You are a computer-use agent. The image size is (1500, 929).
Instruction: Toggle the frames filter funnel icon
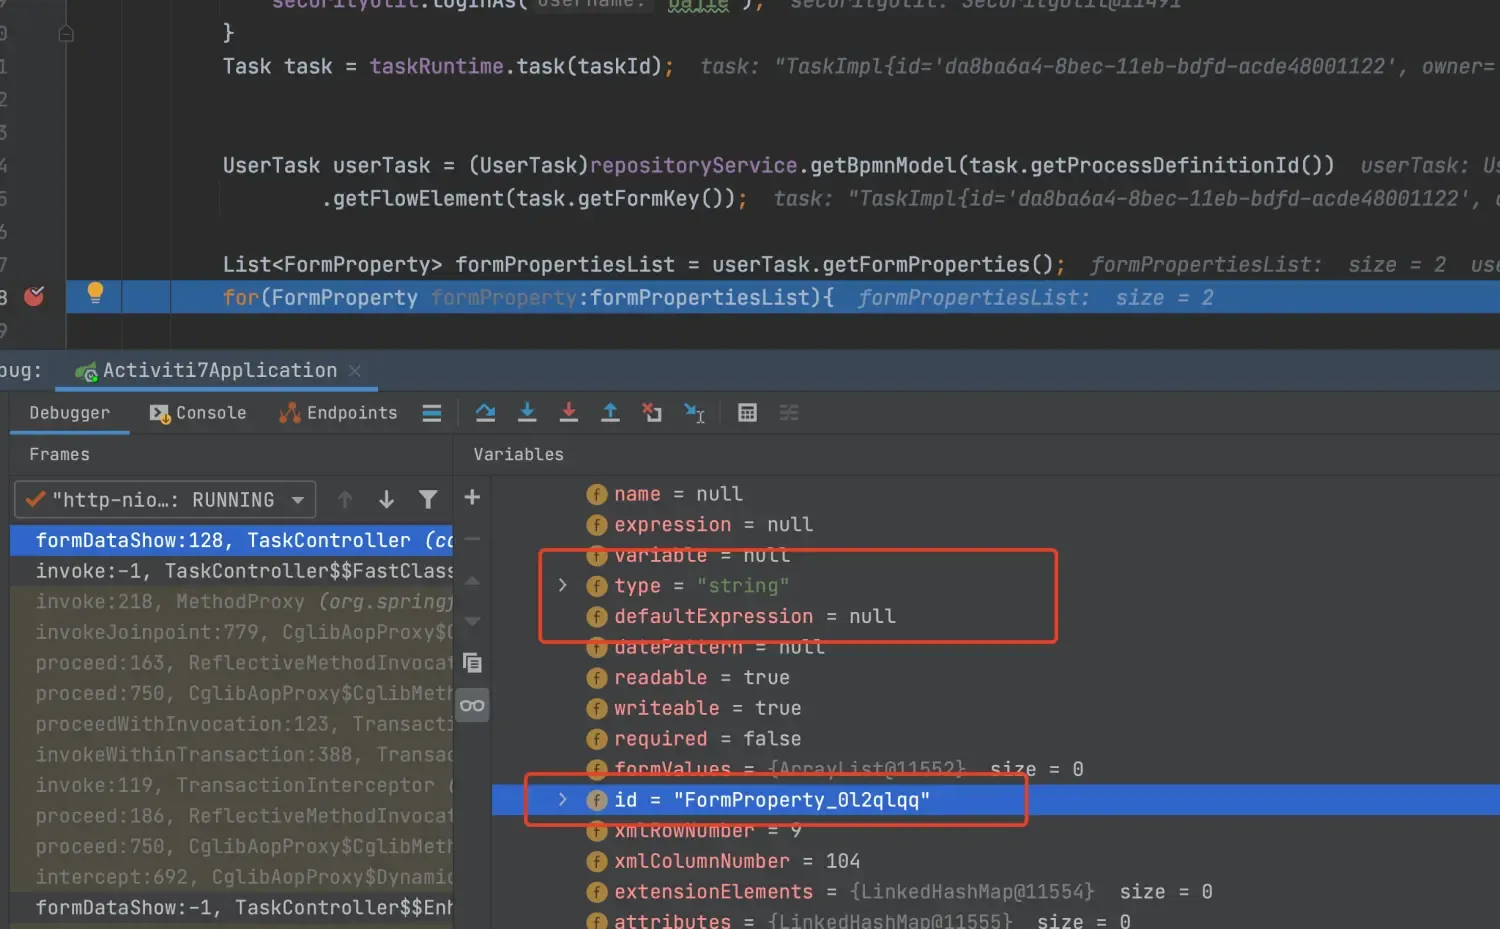click(x=428, y=499)
